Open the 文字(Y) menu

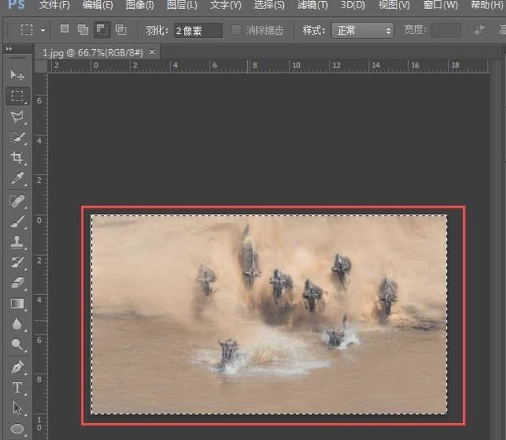coord(226,5)
